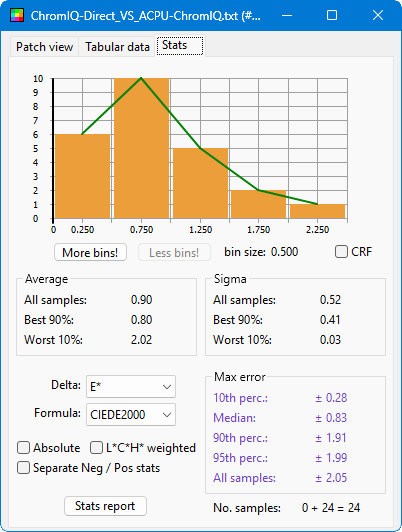Switch to the Patch view tab

(44, 47)
